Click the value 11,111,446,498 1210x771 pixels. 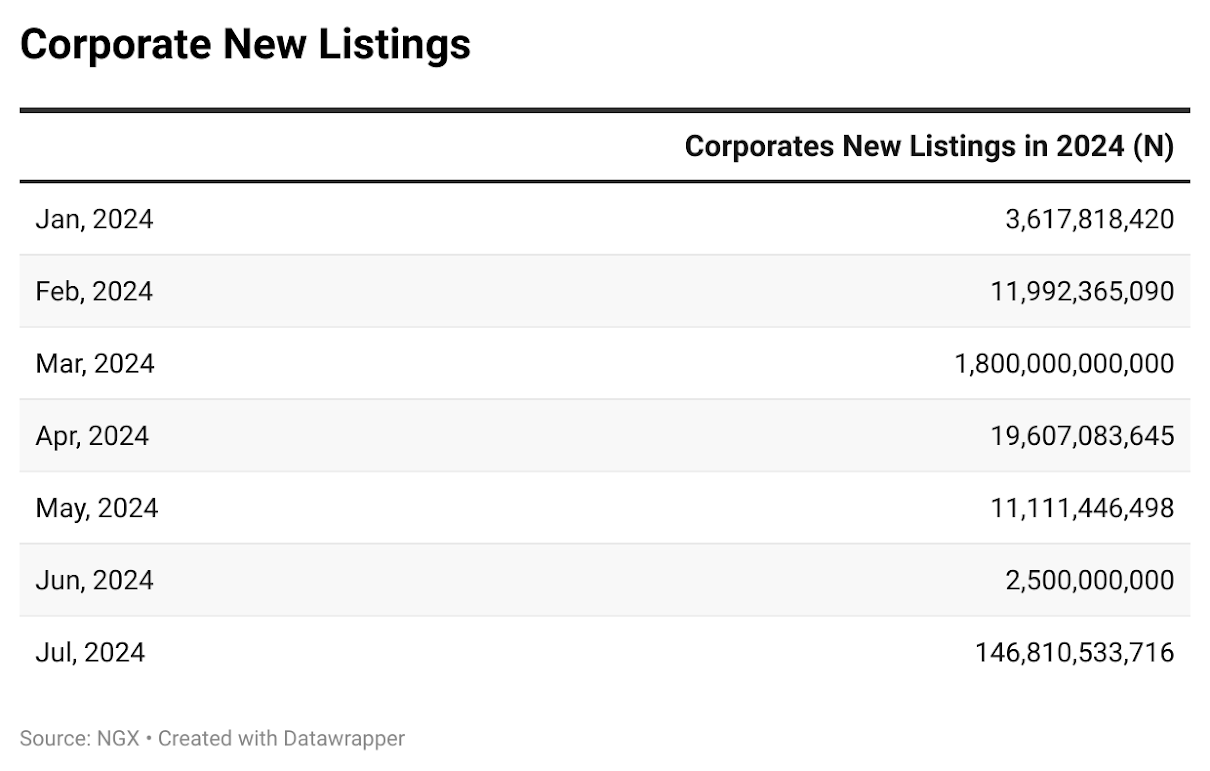(x=1082, y=508)
